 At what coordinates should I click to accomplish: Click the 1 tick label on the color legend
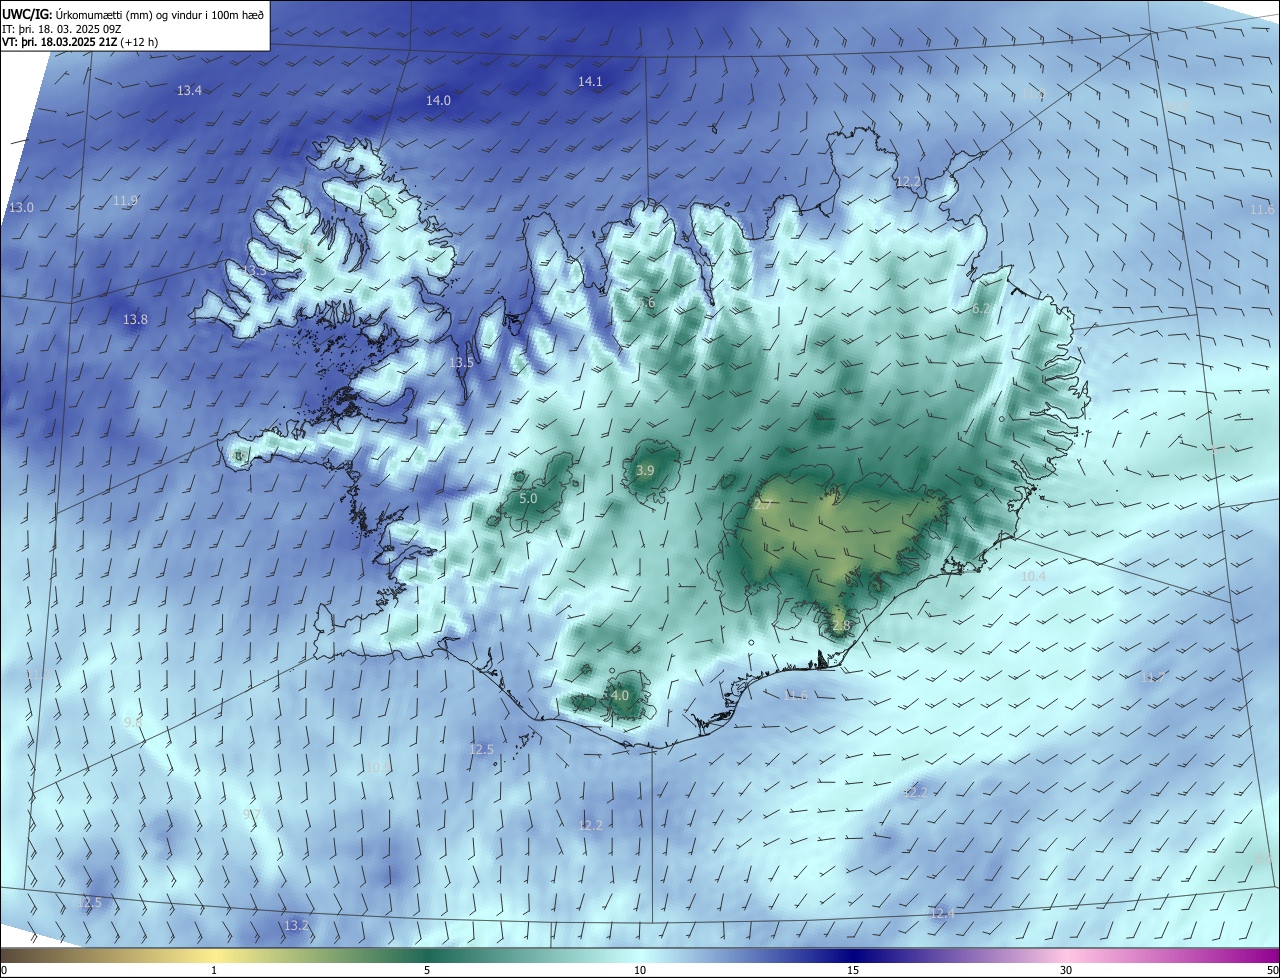click(214, 970)
